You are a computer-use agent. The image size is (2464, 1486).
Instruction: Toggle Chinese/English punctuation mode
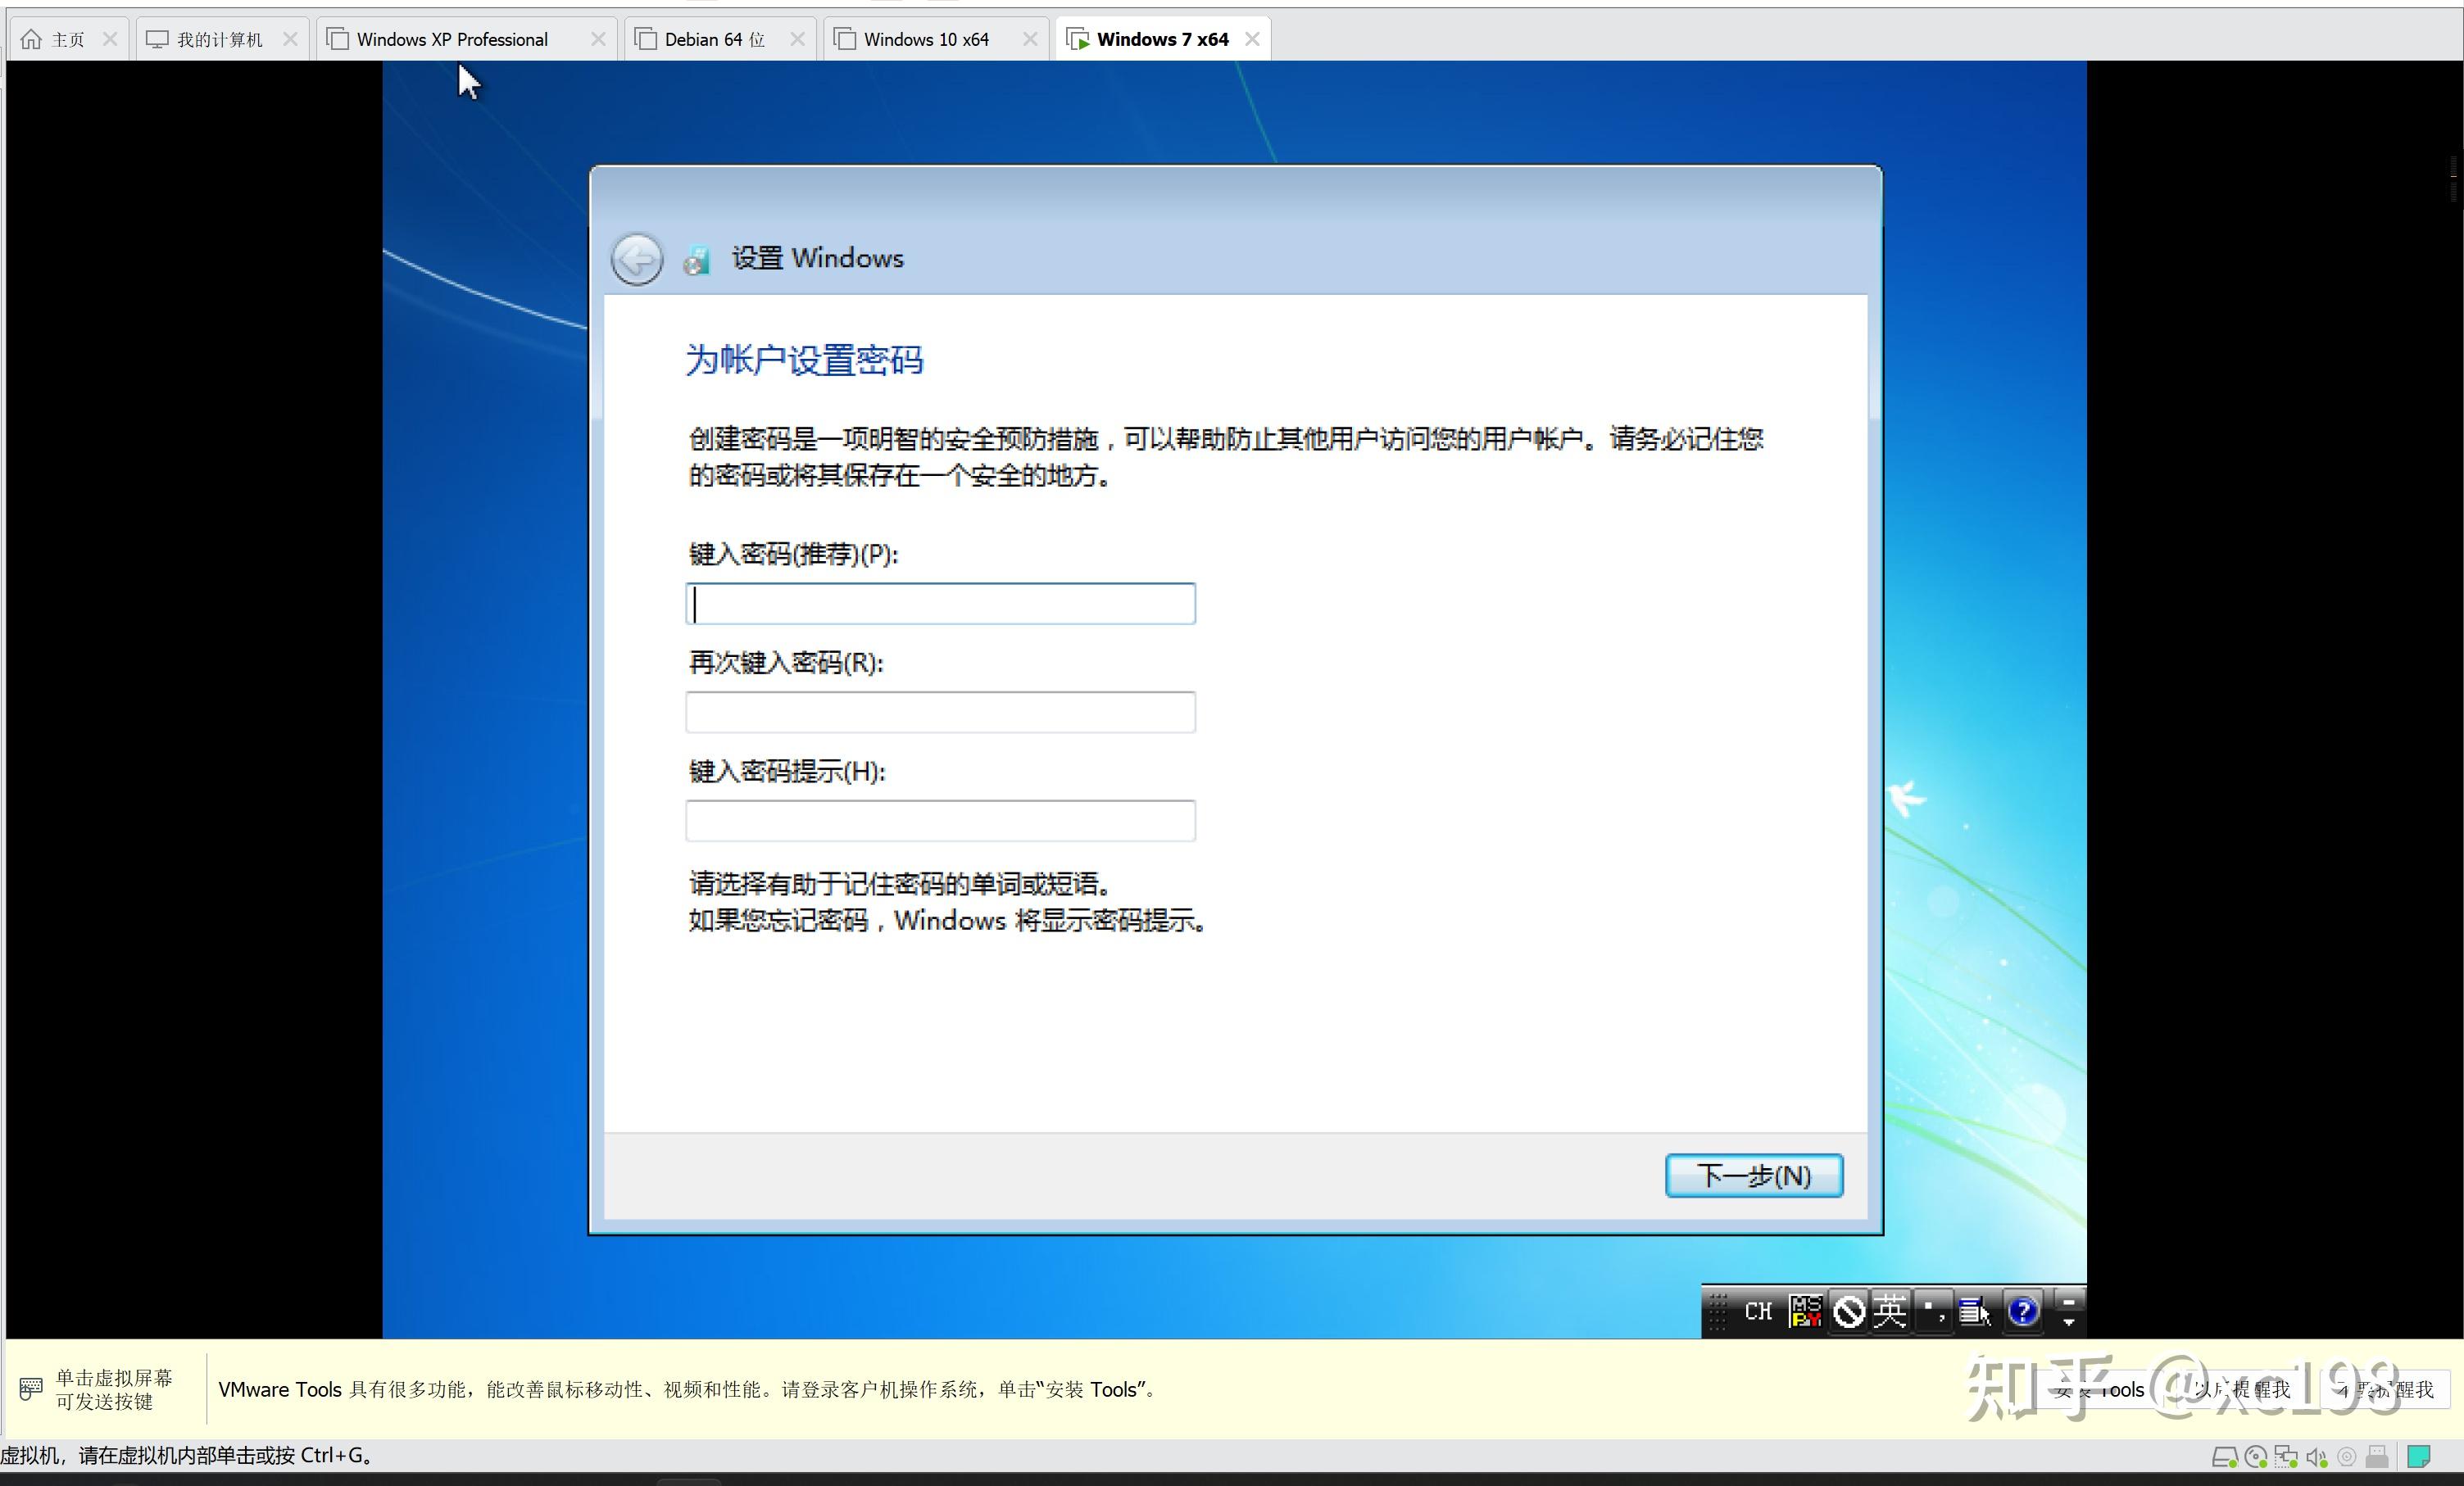pos(1934,1311)
